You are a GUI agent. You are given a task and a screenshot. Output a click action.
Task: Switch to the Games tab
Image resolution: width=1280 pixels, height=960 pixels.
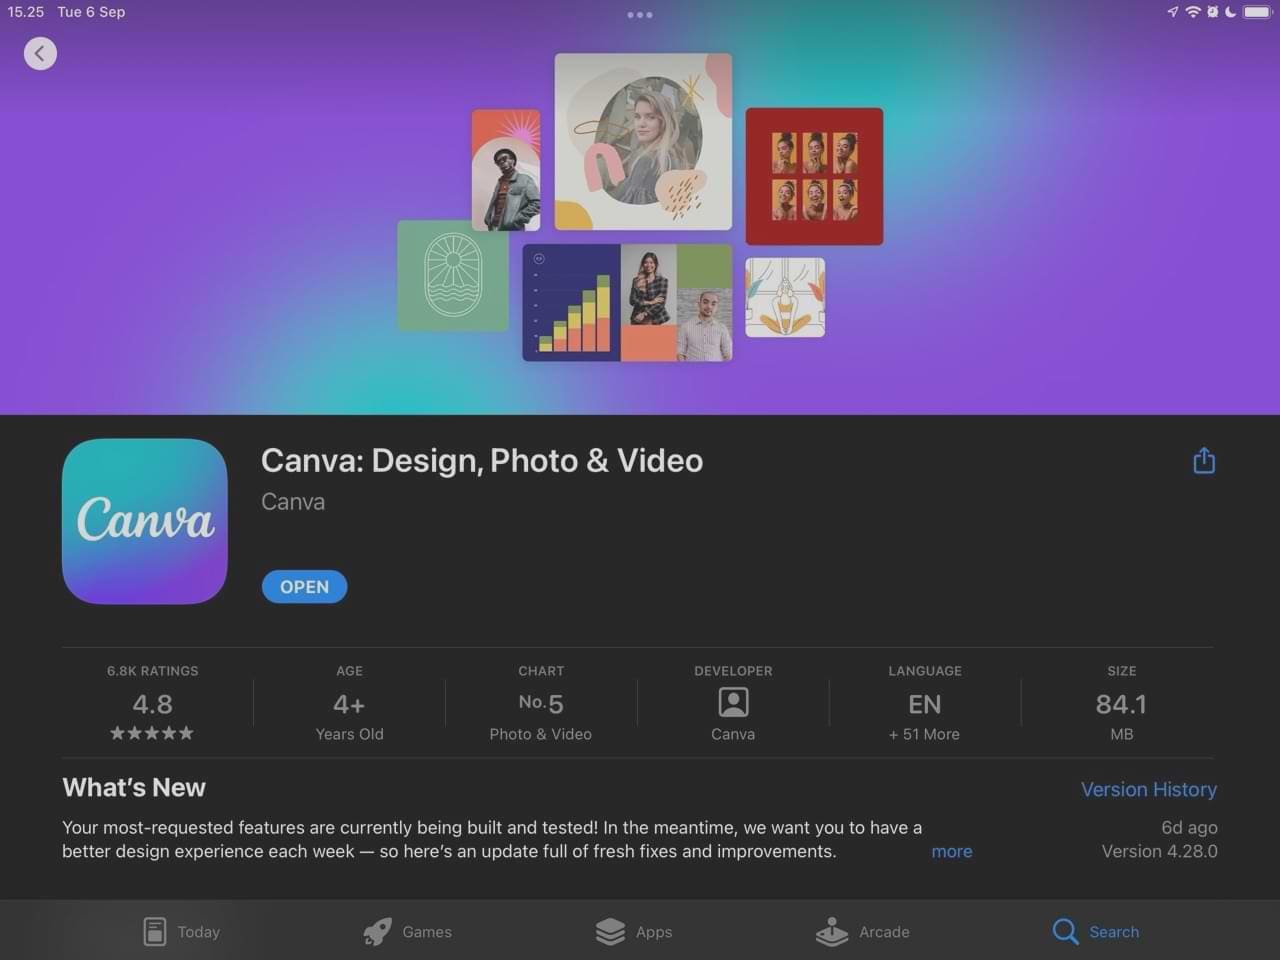pos(408,932)
